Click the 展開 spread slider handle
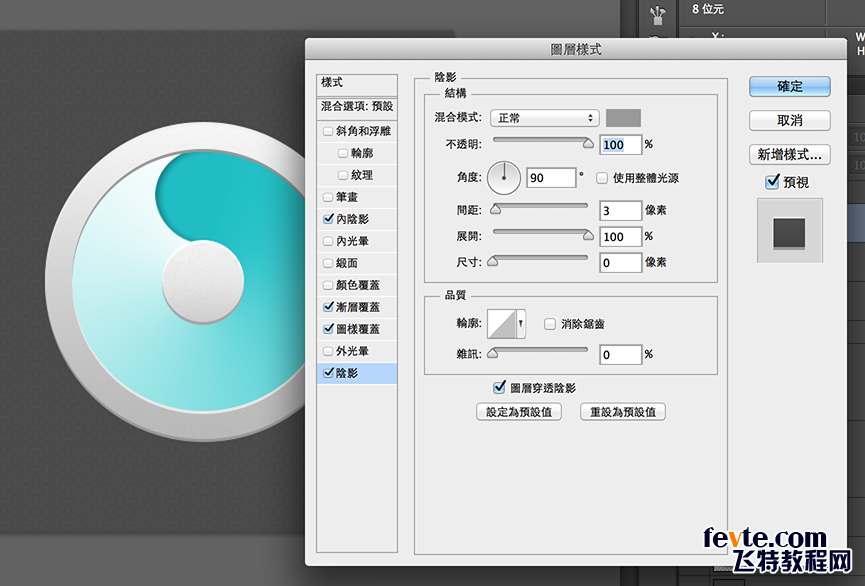This screenshot has height=586, width=865. pos(588,235)
